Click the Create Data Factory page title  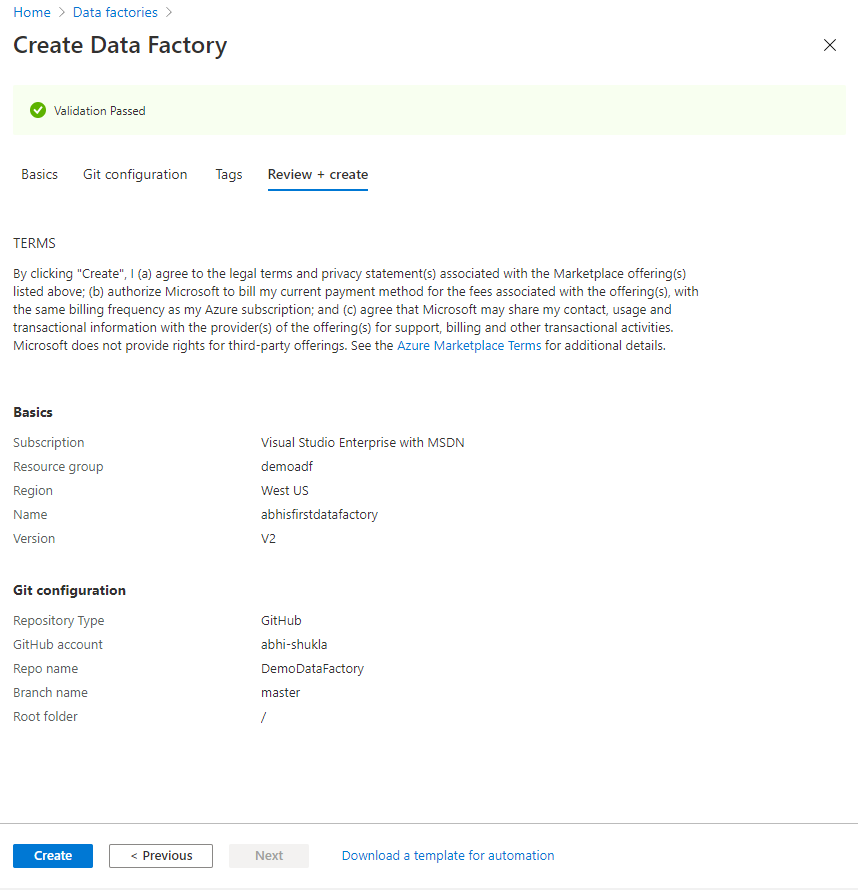(x=120, y=46)
